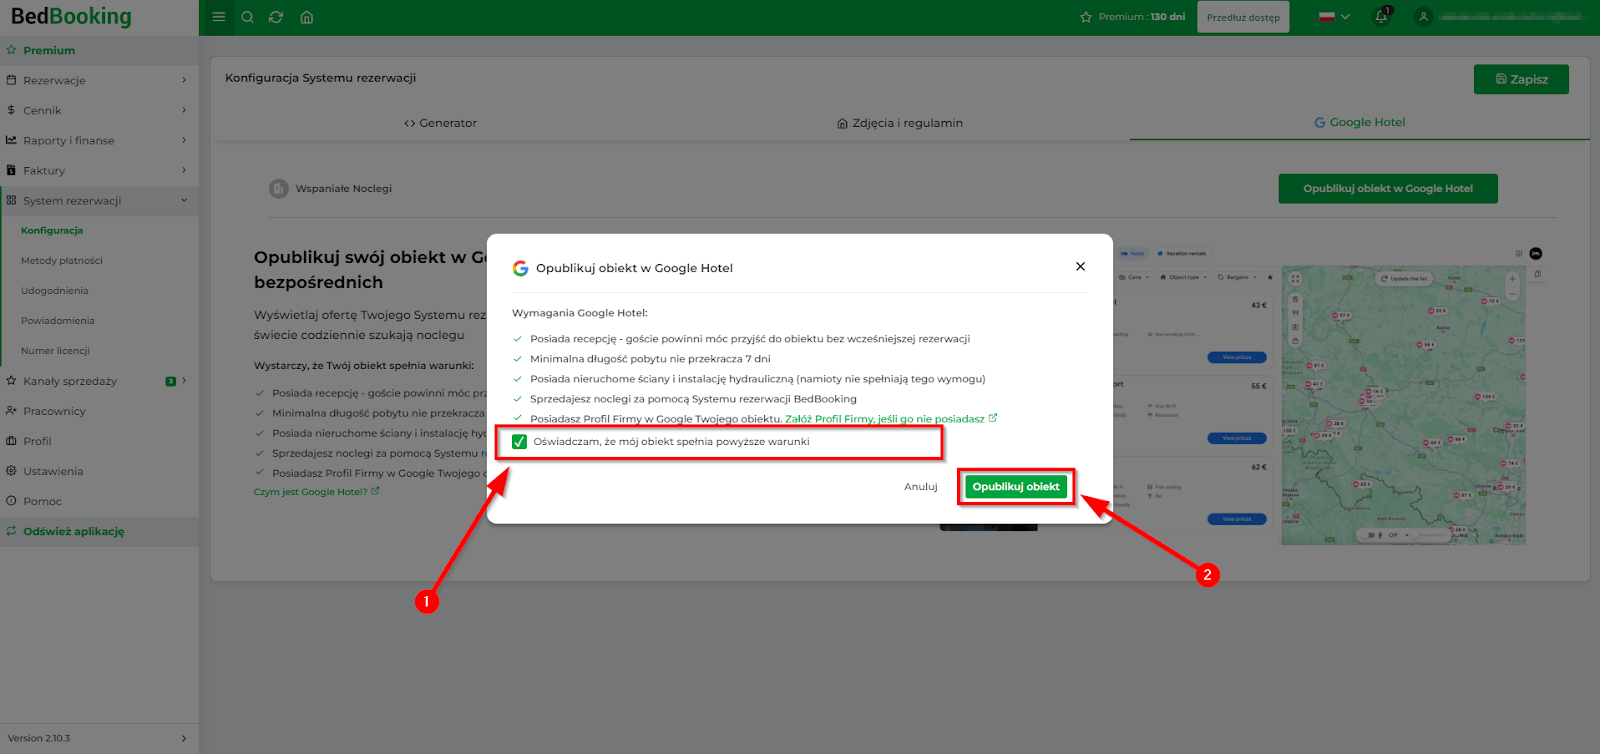
Task: Click the refresh arrows icon in top bar
Action: click(x=276, y=17)
